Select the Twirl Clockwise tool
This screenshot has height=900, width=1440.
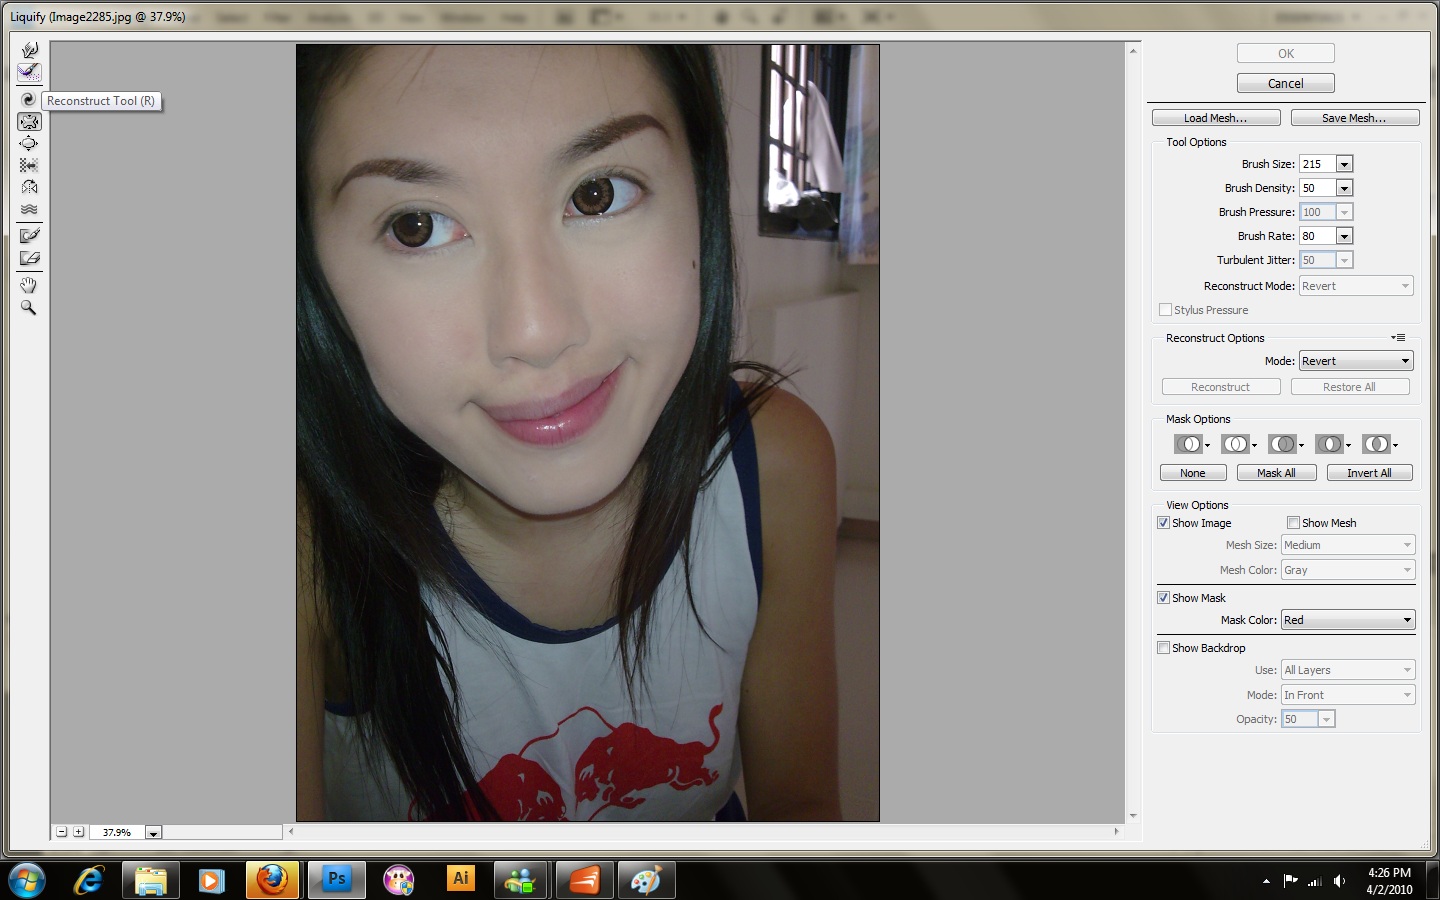pos(29,99)
